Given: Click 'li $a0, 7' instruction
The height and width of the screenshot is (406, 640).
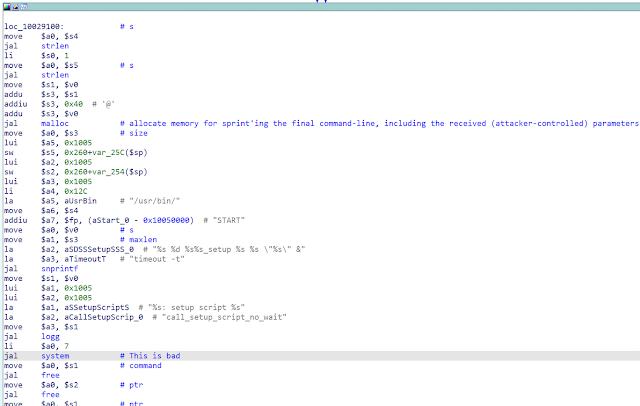Looking at the screenshot, I should [36, 346].
